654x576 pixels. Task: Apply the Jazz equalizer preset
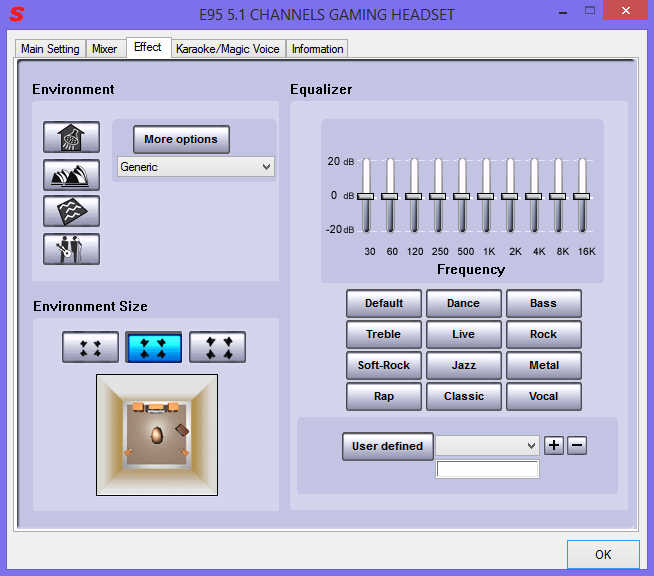pyautogui.click(x=463, y=365)
